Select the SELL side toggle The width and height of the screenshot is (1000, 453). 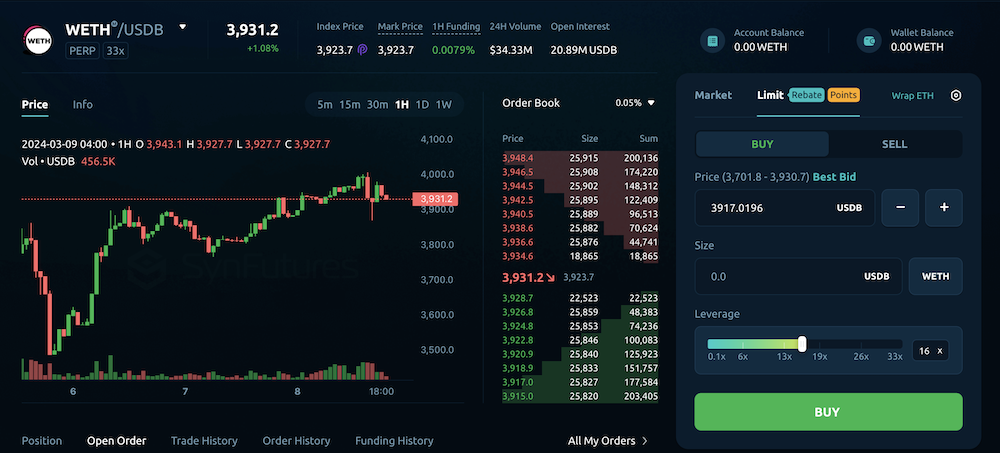(894, 144)
